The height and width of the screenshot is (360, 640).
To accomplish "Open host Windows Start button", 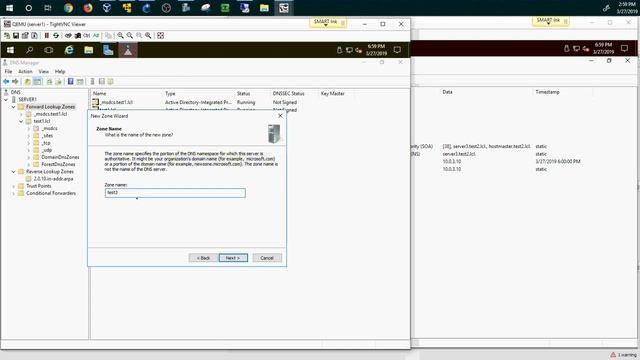I will [9, 8].
